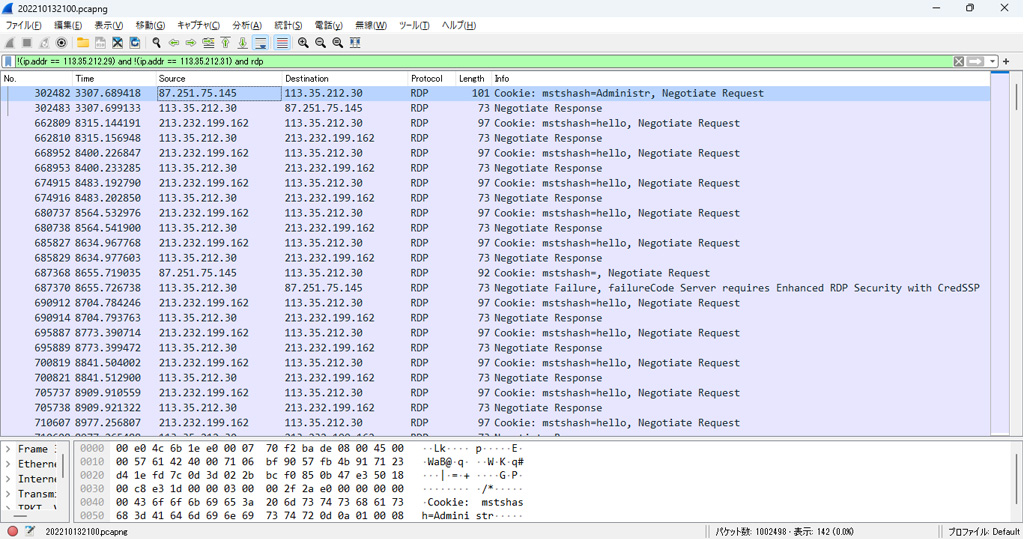This screenshot has height=539, width=1024.
Task: Select packet 710607 row
Action: pos(496,423)
